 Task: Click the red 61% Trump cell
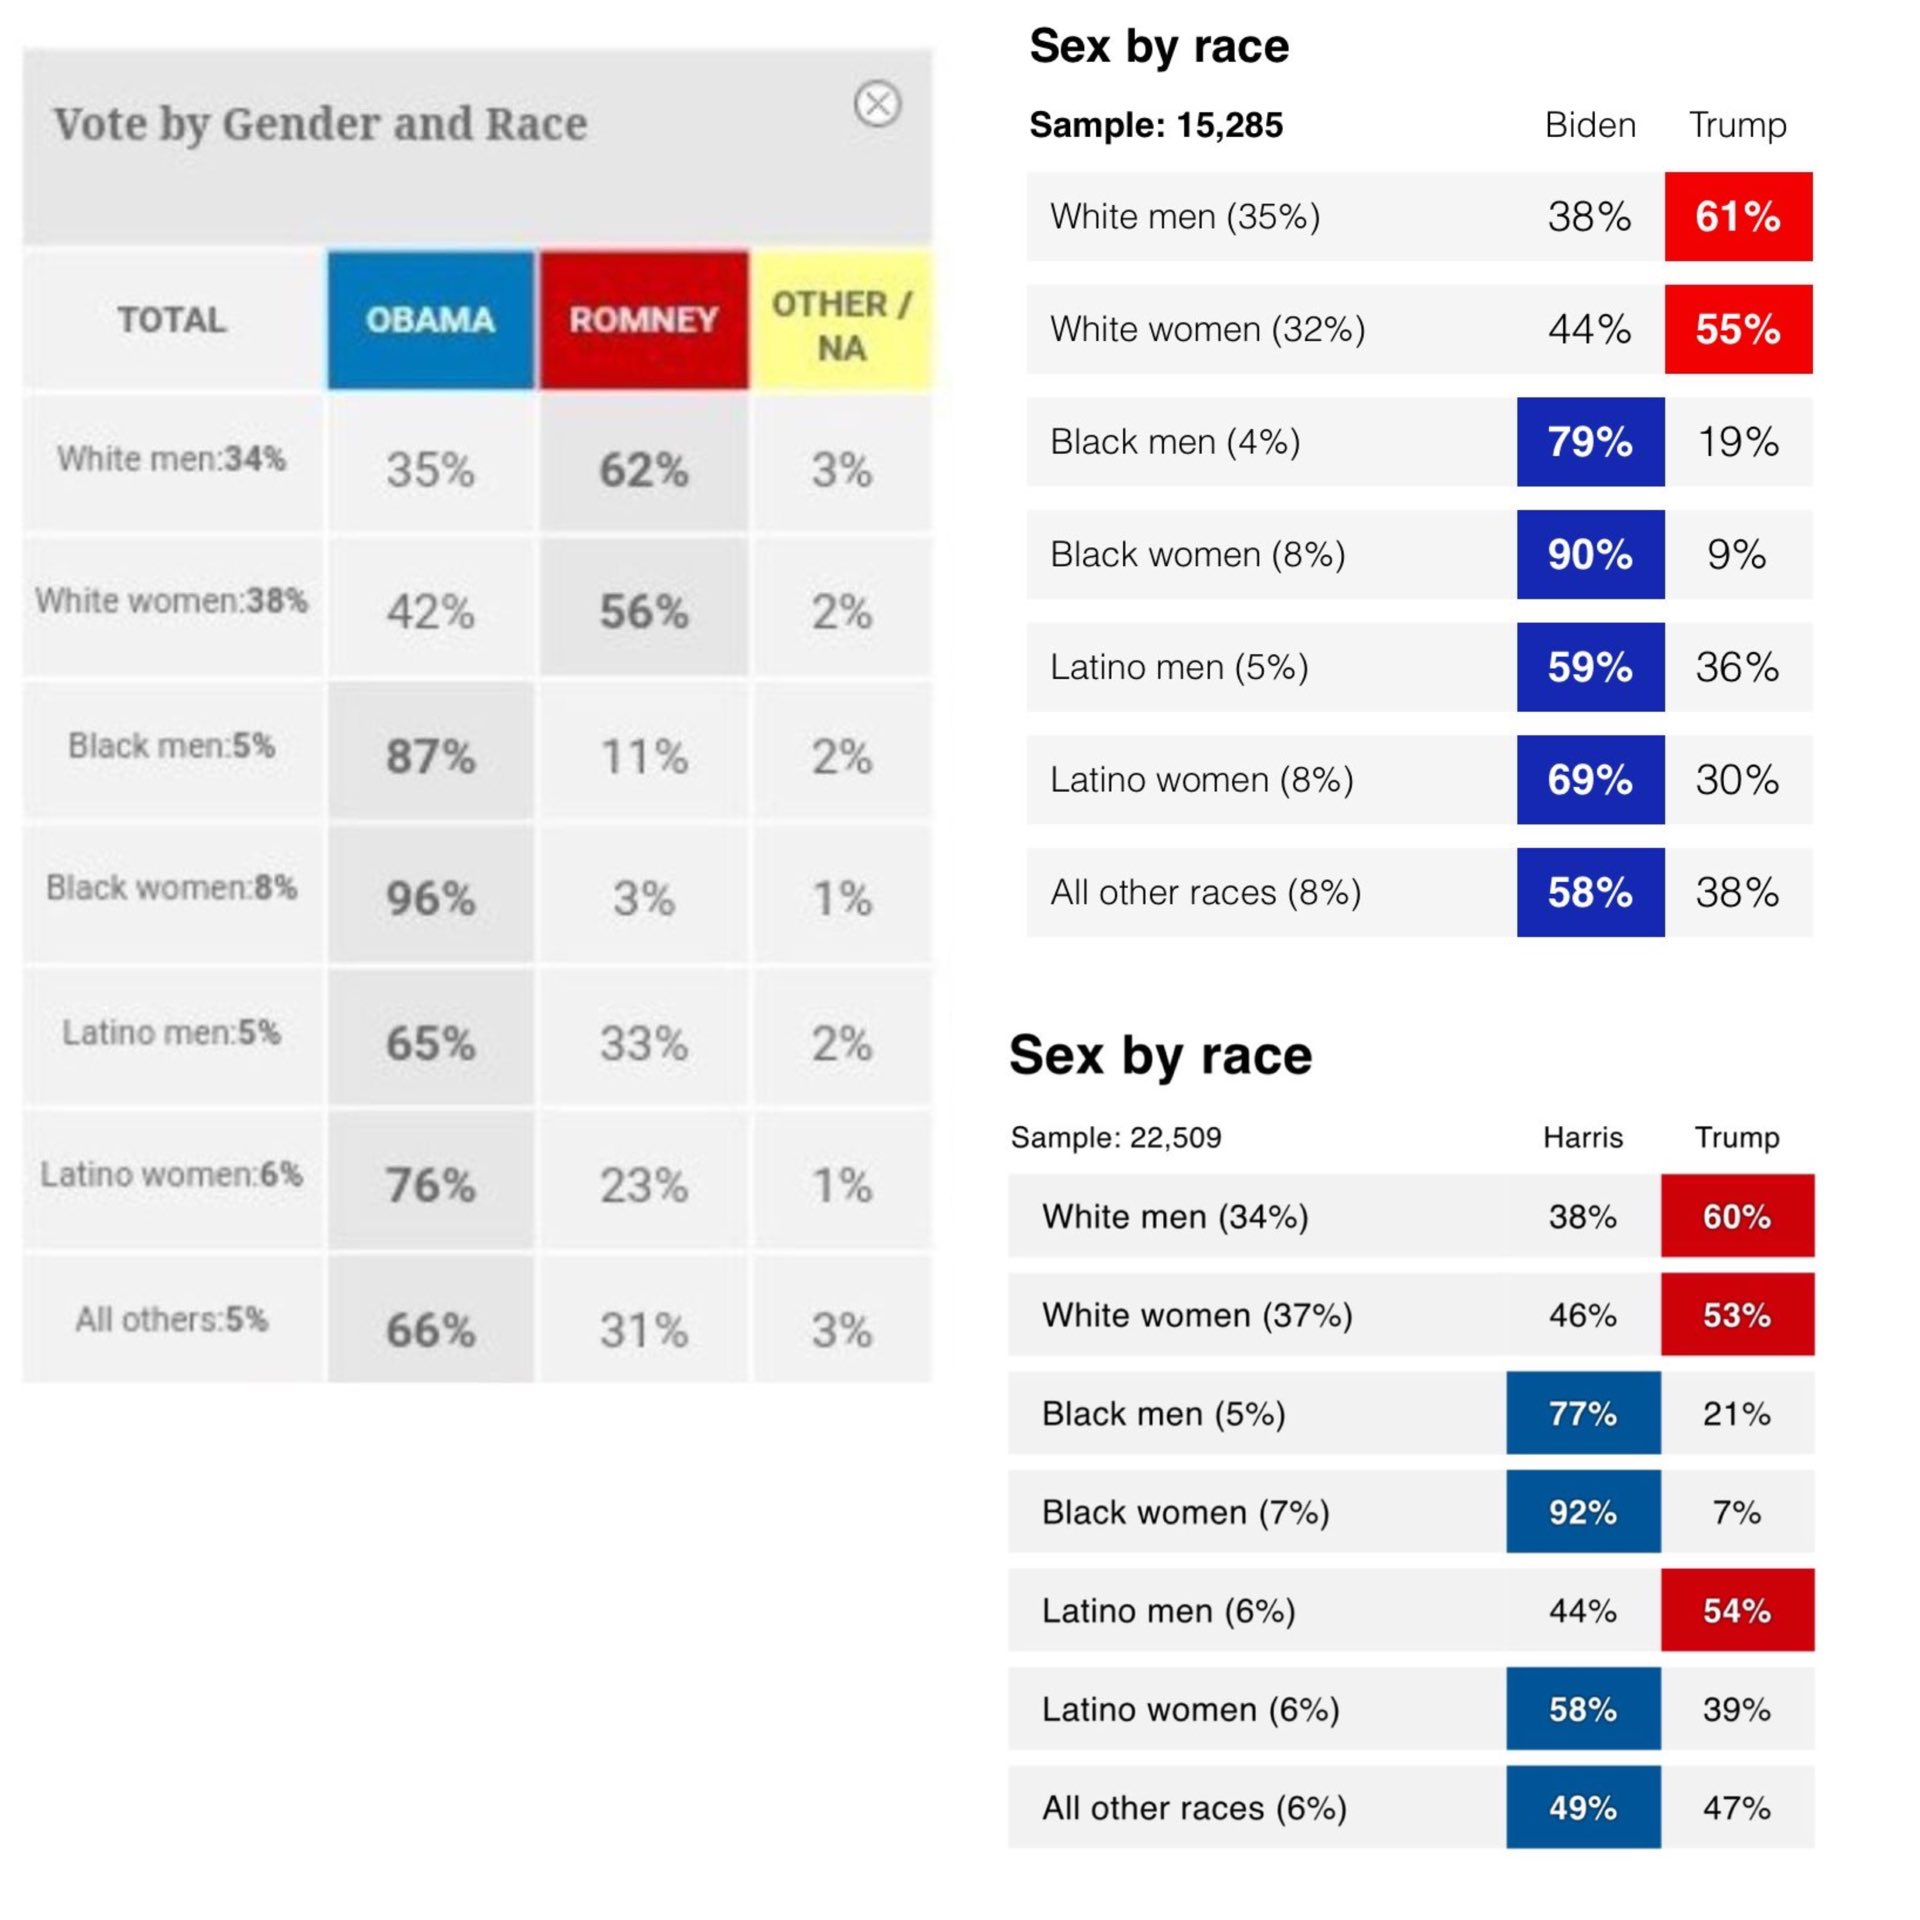click(x=1738, y=217)
